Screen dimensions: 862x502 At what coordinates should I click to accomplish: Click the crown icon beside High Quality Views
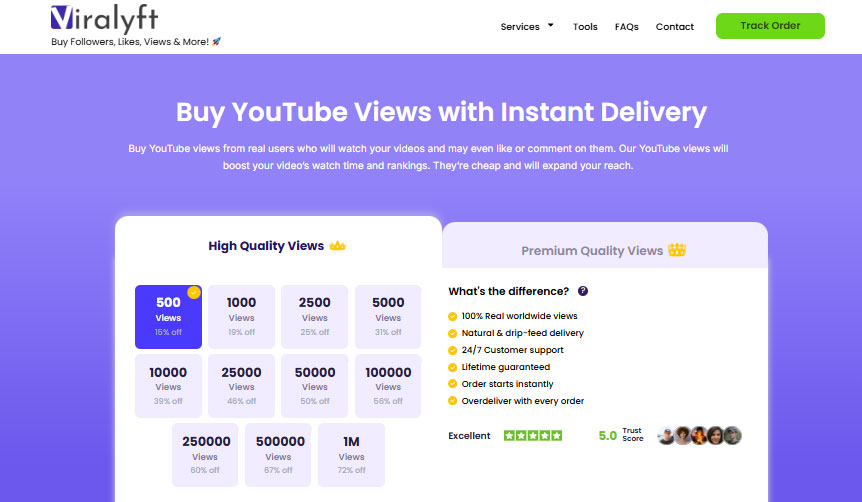pyautogui.click(x=337, y=245)
